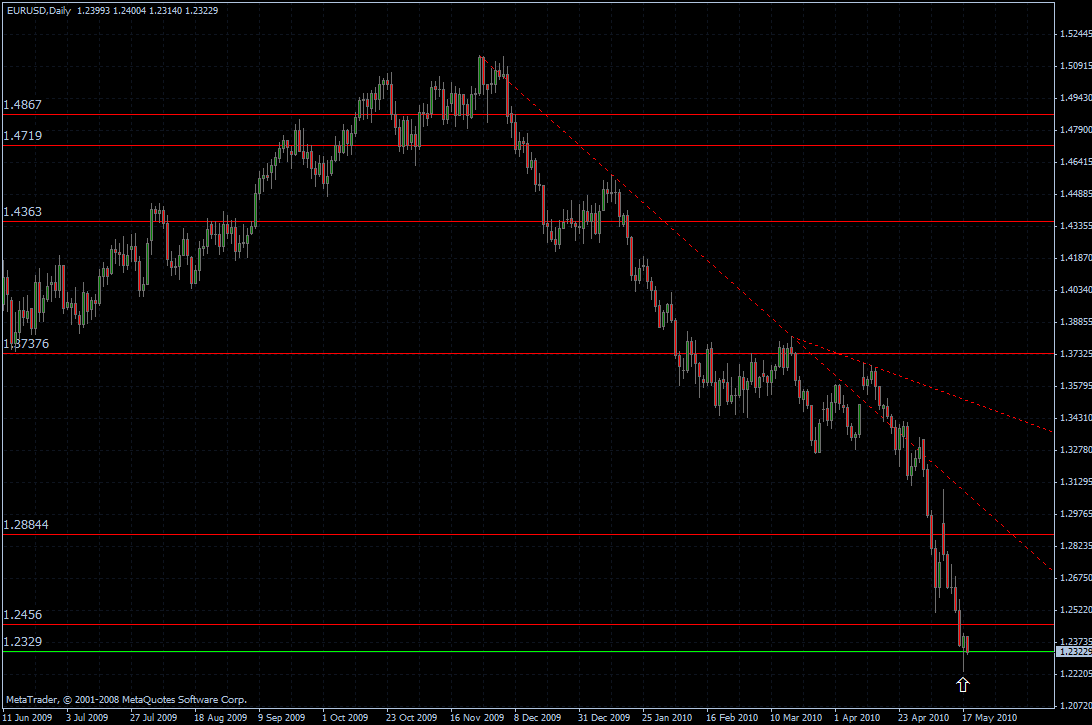Click the 1.43355 price scale value

click(1075, 226)
